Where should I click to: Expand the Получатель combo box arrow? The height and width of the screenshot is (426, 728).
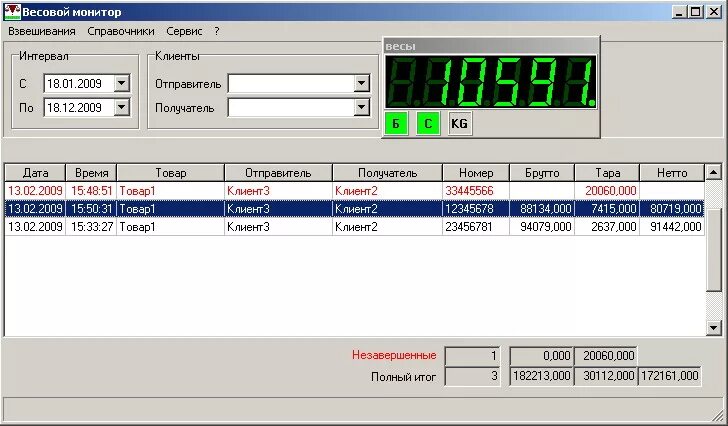click(361, 108)
